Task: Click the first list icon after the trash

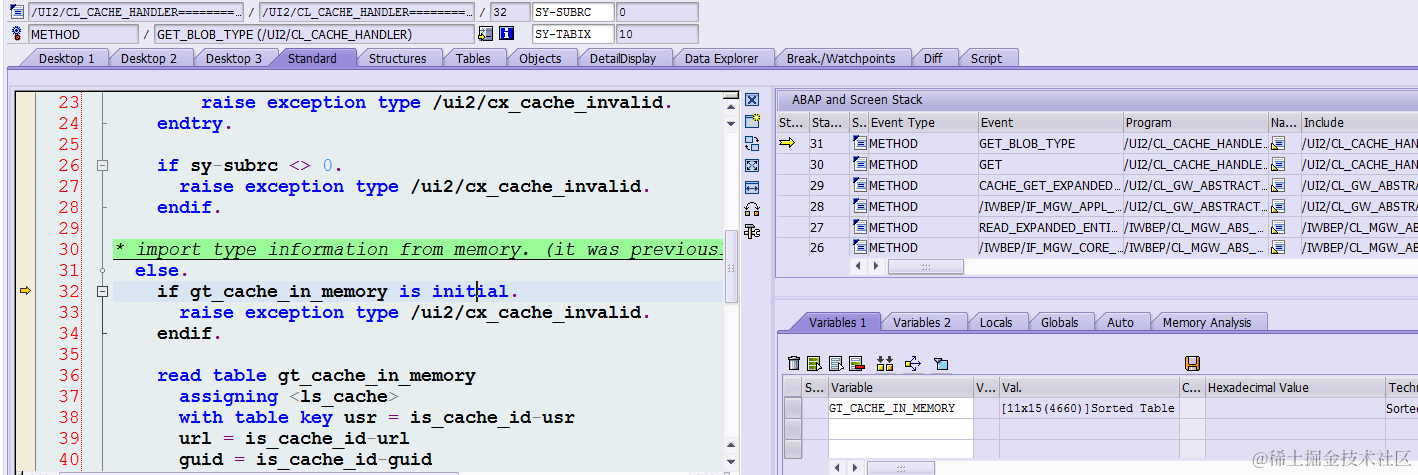Action: tap(814, 363)
